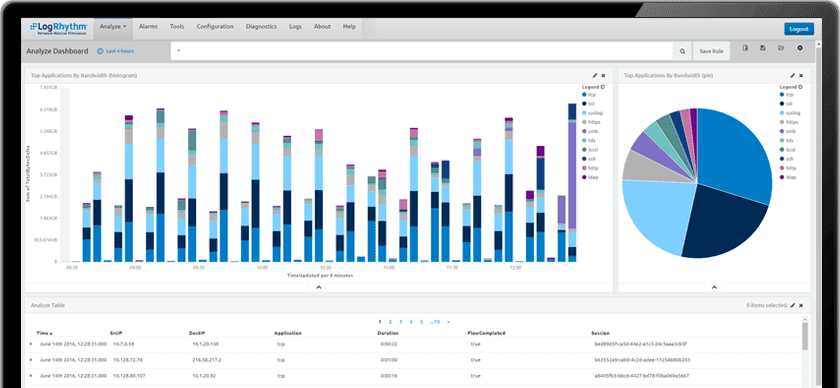This screenshot has width=840, height=388.
Task: Toggle tcp series in histogram legend
Action: [x=589, y=94]
